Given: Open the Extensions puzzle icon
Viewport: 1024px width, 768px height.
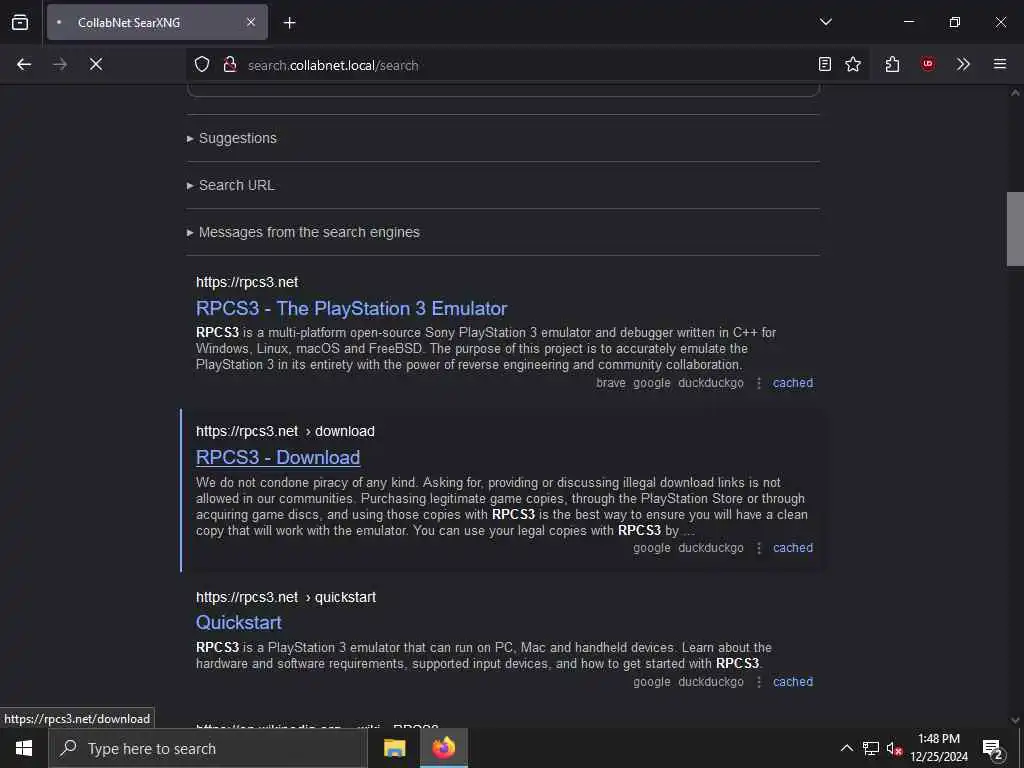Looking at the screenshot, I should coord(892,64).
